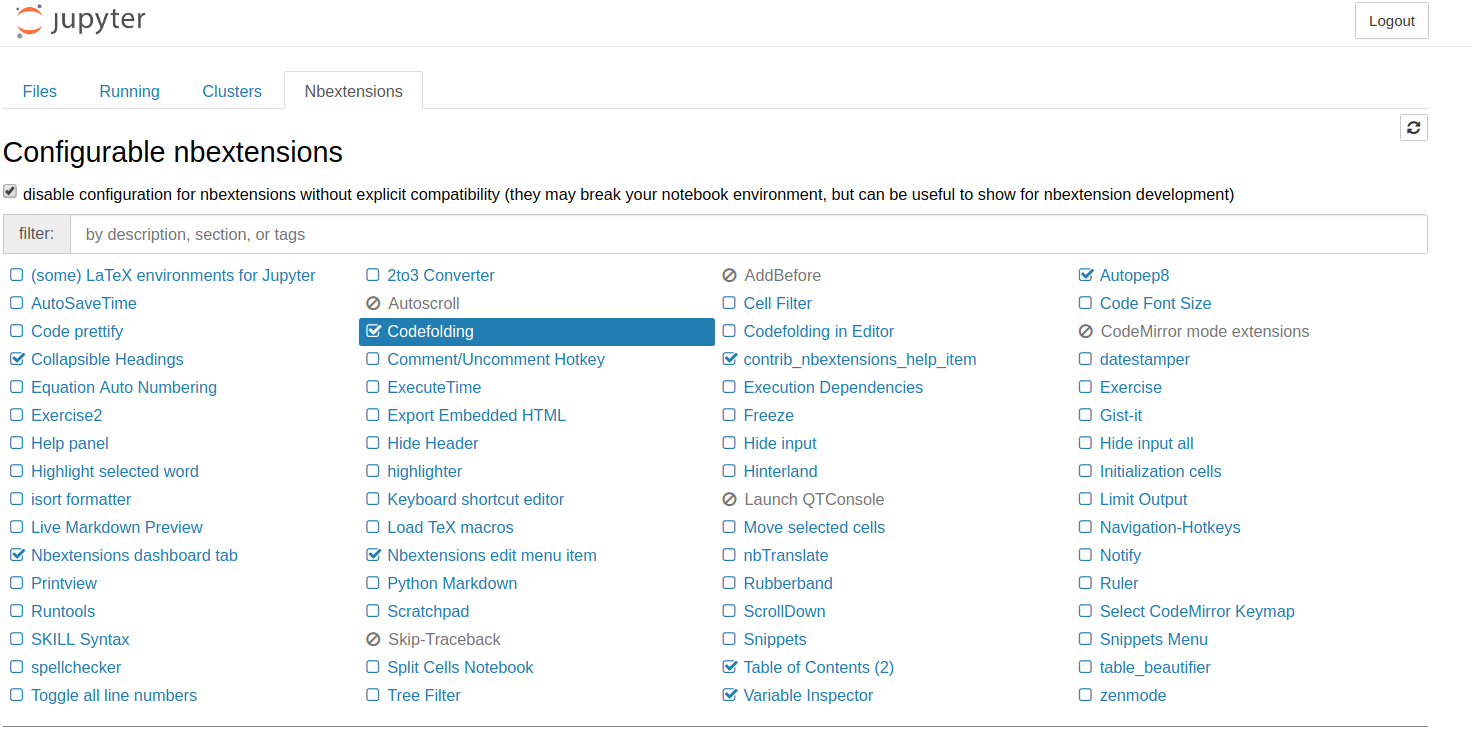Click the refresh nbextensions list icon
Image resolution: width=1472 pixels, height=744 pixels.
click(x=1413, y=127)
